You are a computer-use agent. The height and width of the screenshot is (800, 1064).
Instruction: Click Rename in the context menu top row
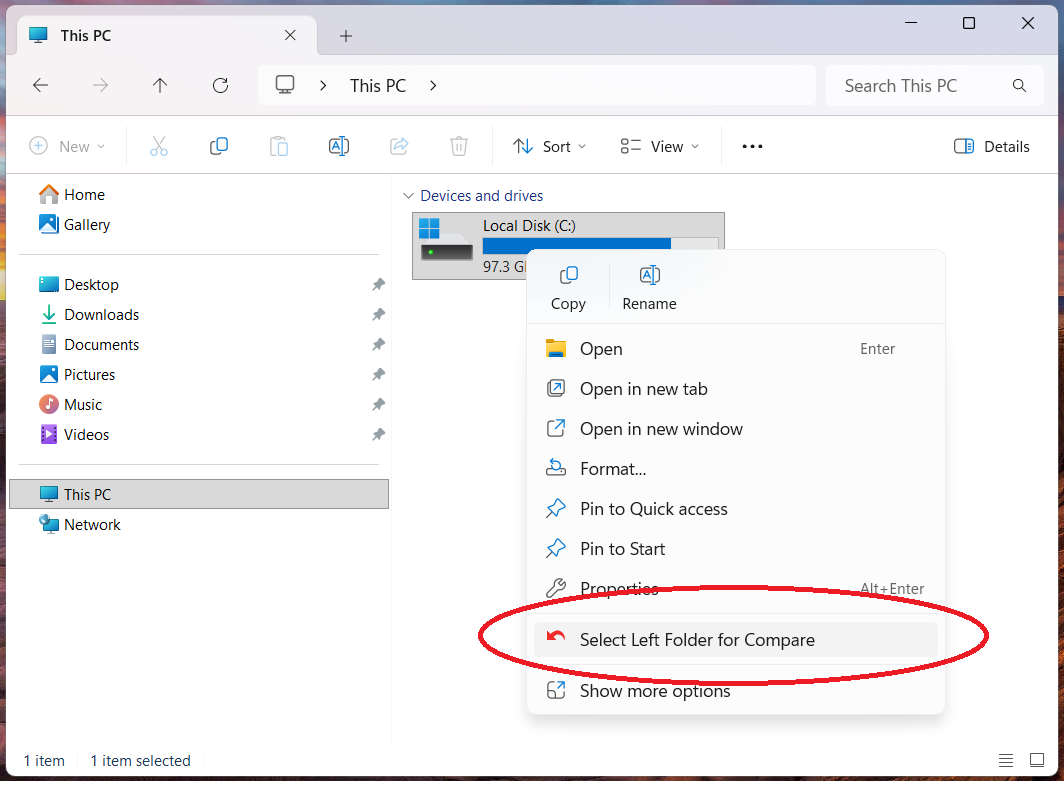pos(649,288)
